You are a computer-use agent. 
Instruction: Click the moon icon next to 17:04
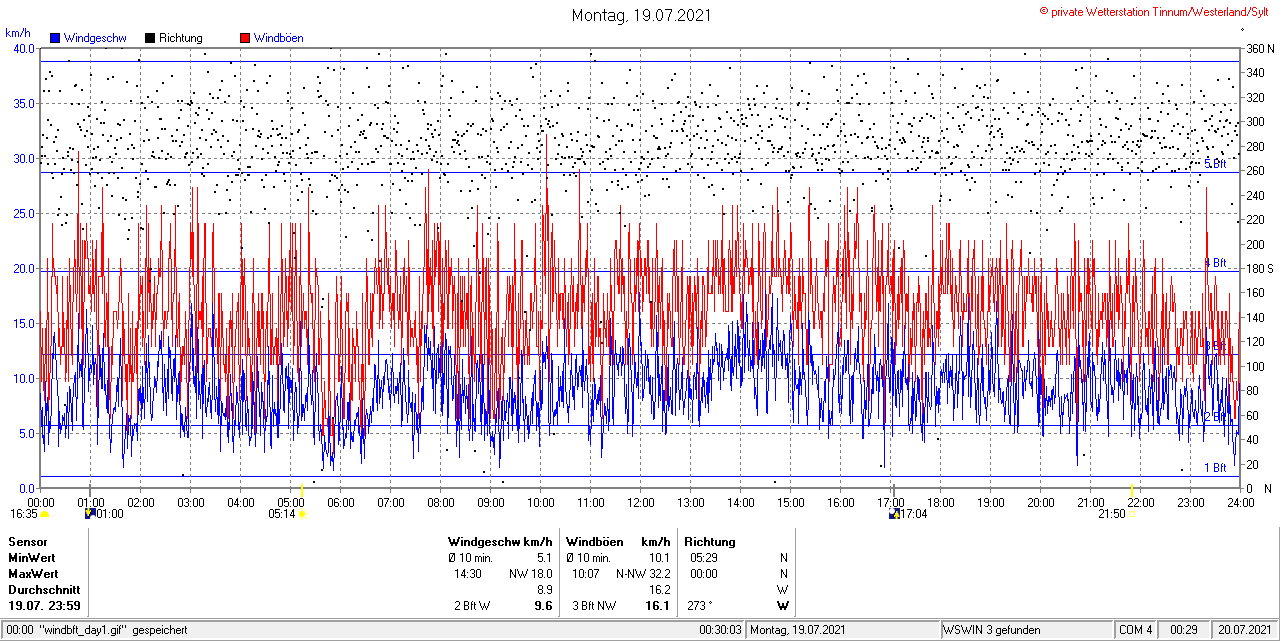894,514
